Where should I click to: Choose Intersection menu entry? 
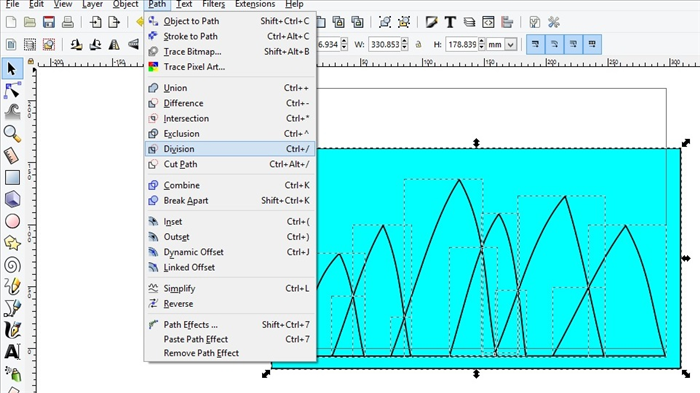pos(230,118)
